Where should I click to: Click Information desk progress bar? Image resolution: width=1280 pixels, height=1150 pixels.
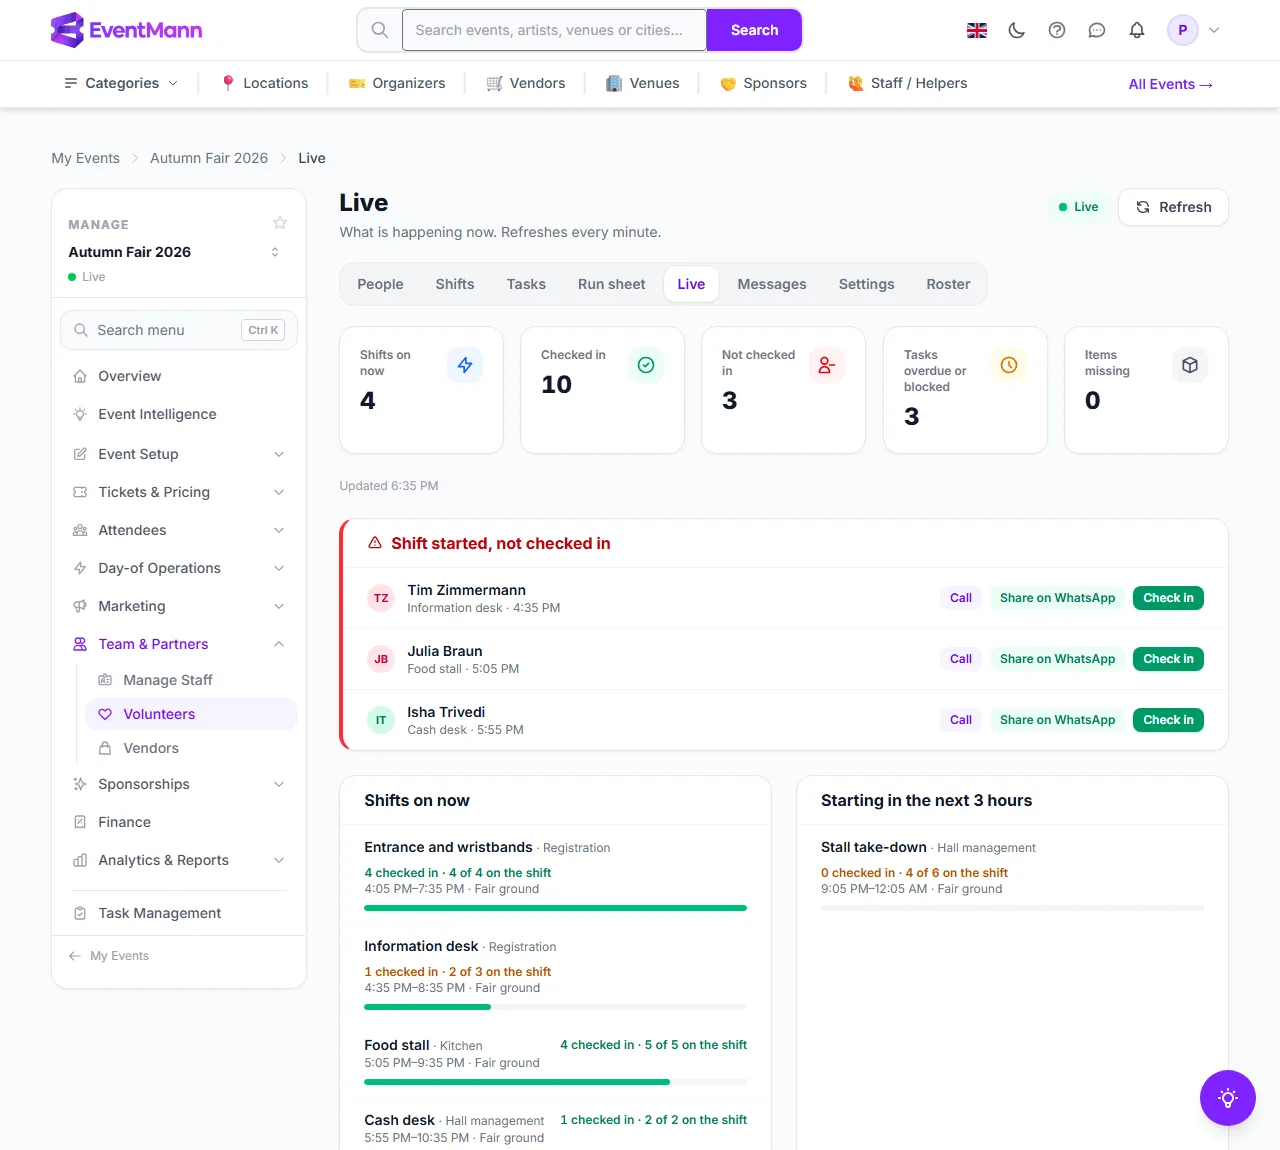tap(555, 1007)
